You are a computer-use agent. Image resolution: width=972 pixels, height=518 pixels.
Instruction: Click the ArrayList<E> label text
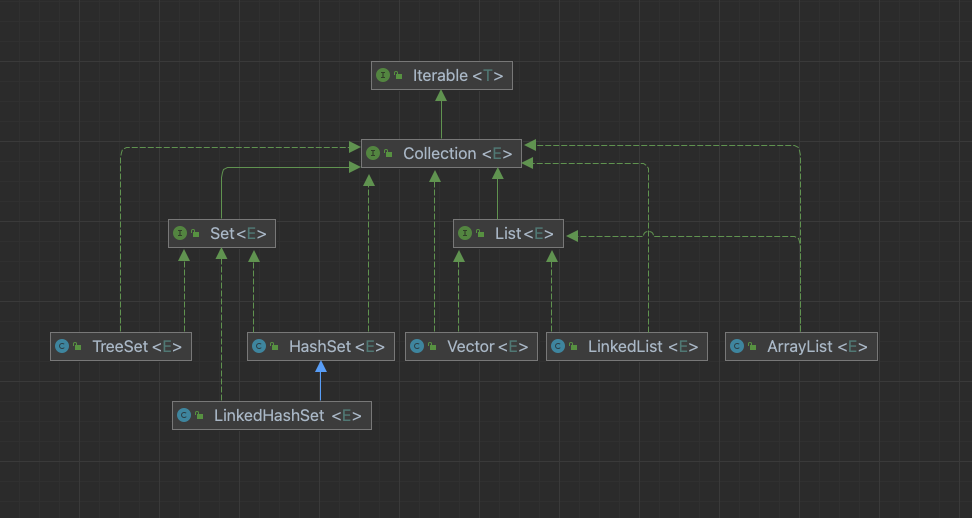coord(818,346)
